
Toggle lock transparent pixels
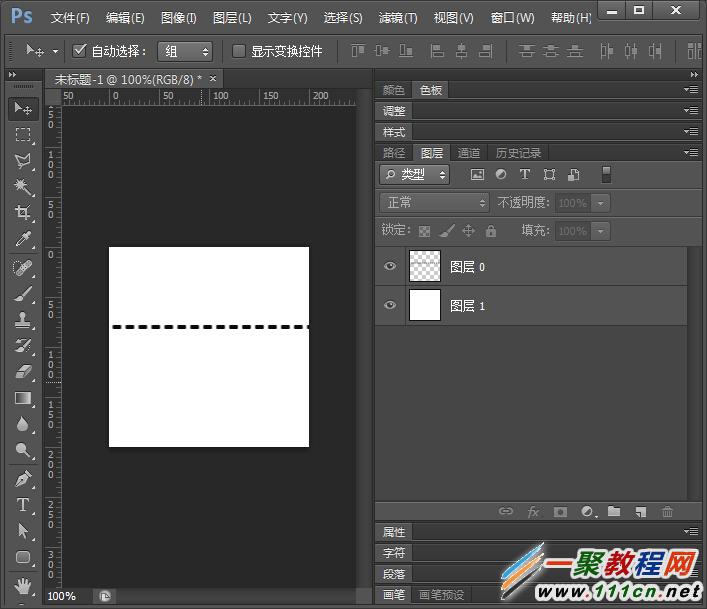click(424, 231)
